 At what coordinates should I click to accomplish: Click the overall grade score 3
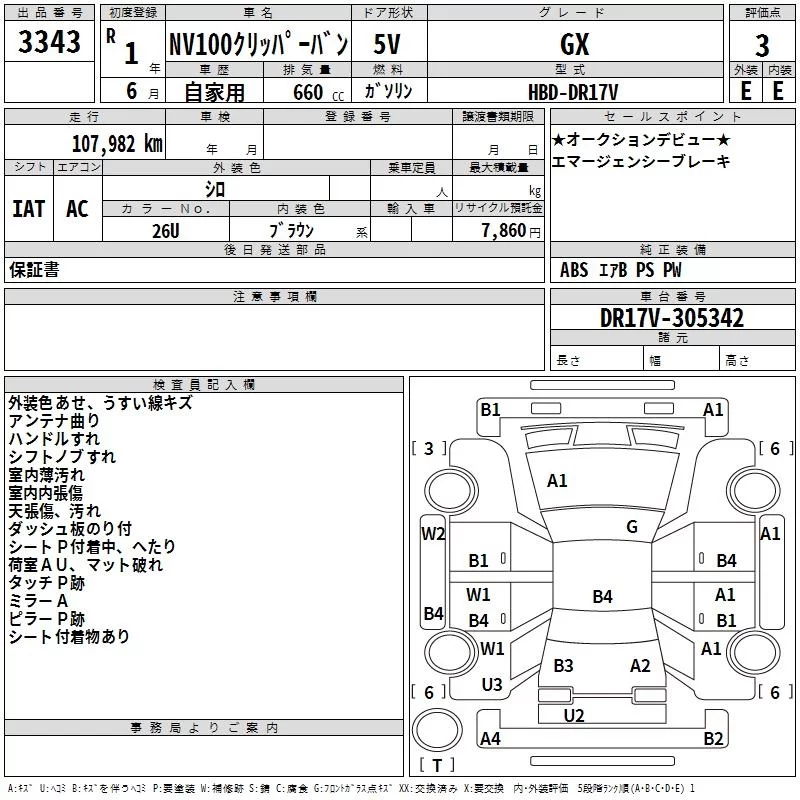(762, 45)
